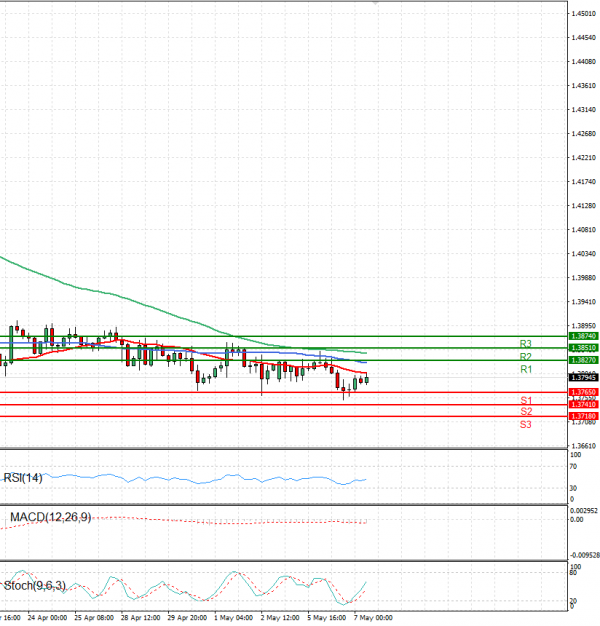600x626 pixels.
Task: Click the 1.38740 green price tag
Action: (583, 337)
